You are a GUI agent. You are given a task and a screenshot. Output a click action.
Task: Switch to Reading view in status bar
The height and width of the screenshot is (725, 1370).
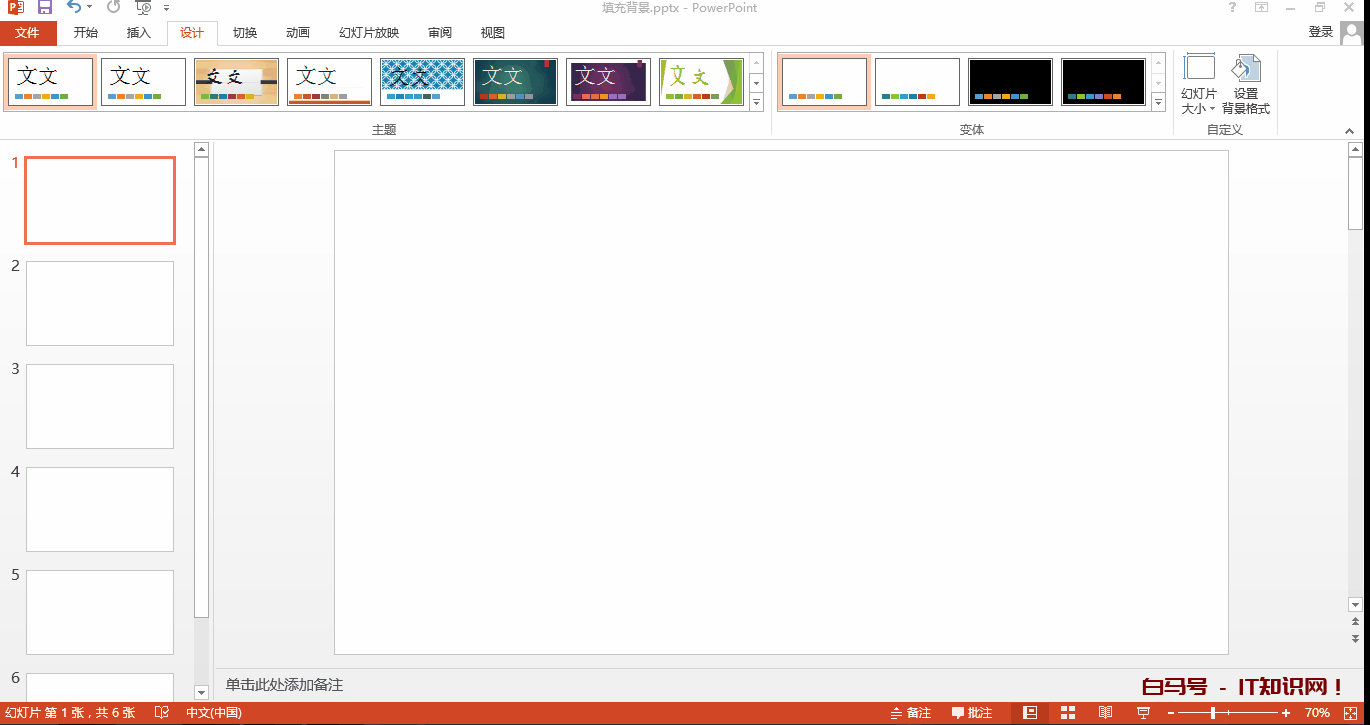1105,713
